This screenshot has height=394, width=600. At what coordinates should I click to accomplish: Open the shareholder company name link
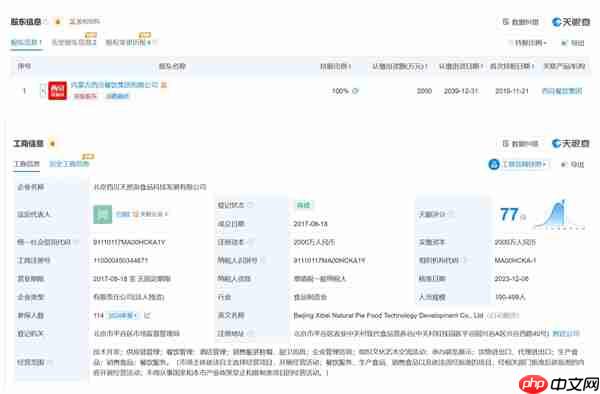(114, 85)
